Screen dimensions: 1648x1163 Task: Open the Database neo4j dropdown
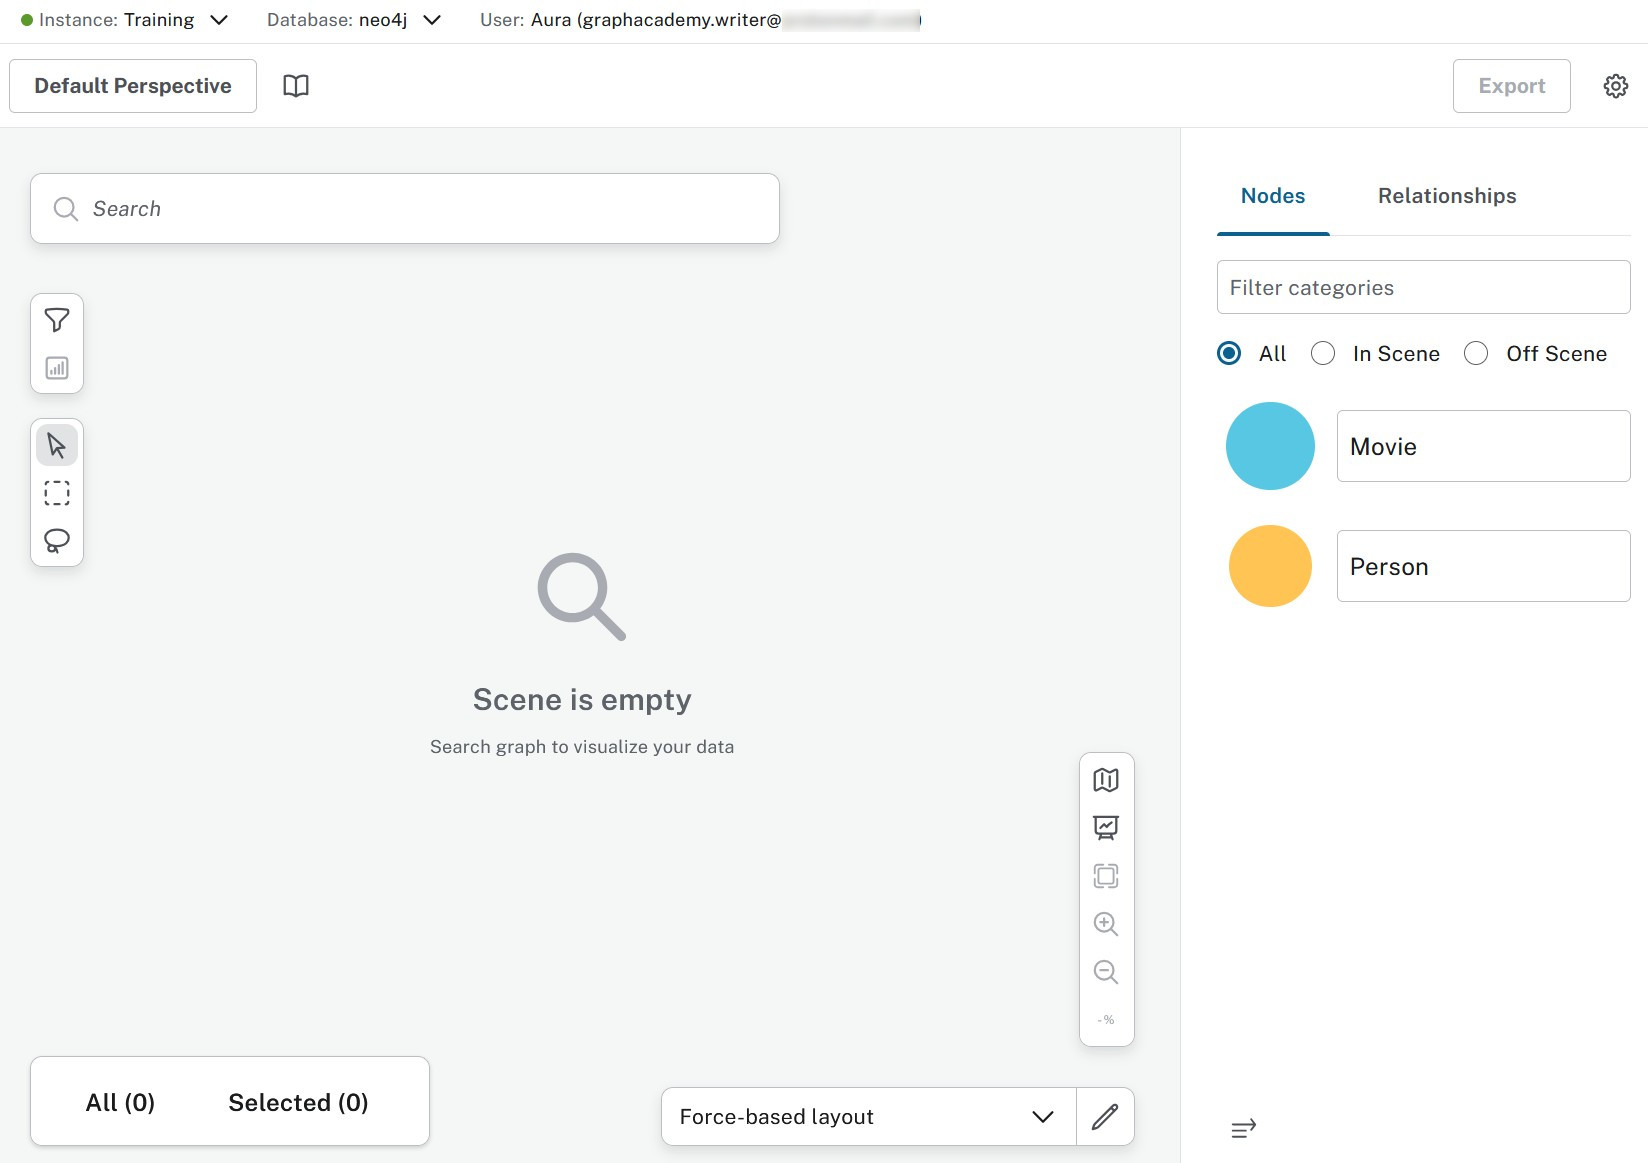coord(431,19)
